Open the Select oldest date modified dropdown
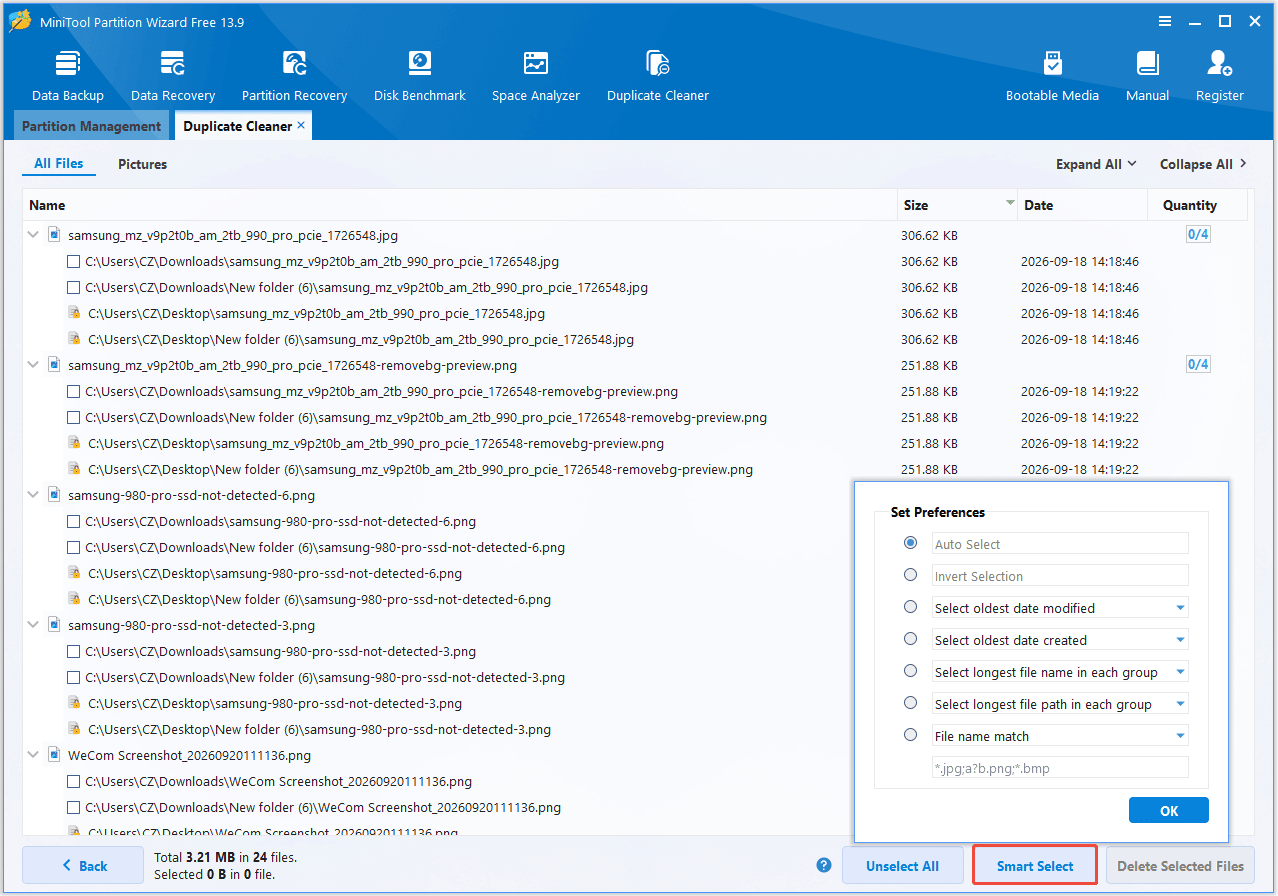This screenshot has height=896, width=1278. point(1060,608)
